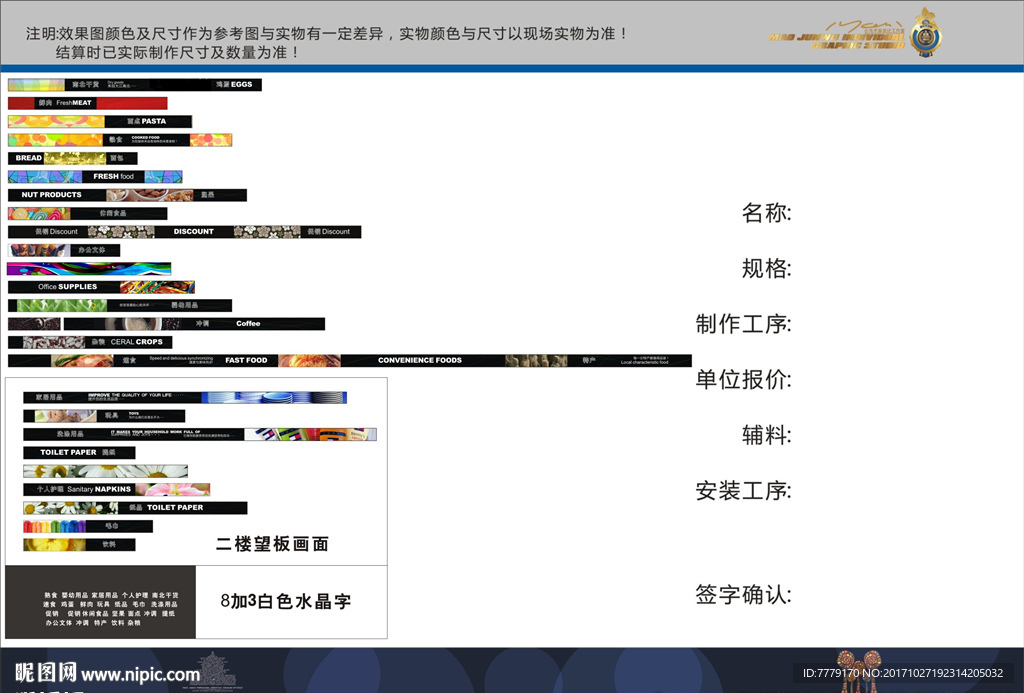Click the bold uppercase DISCOUNT text
1024x693 pixels.
193,232
